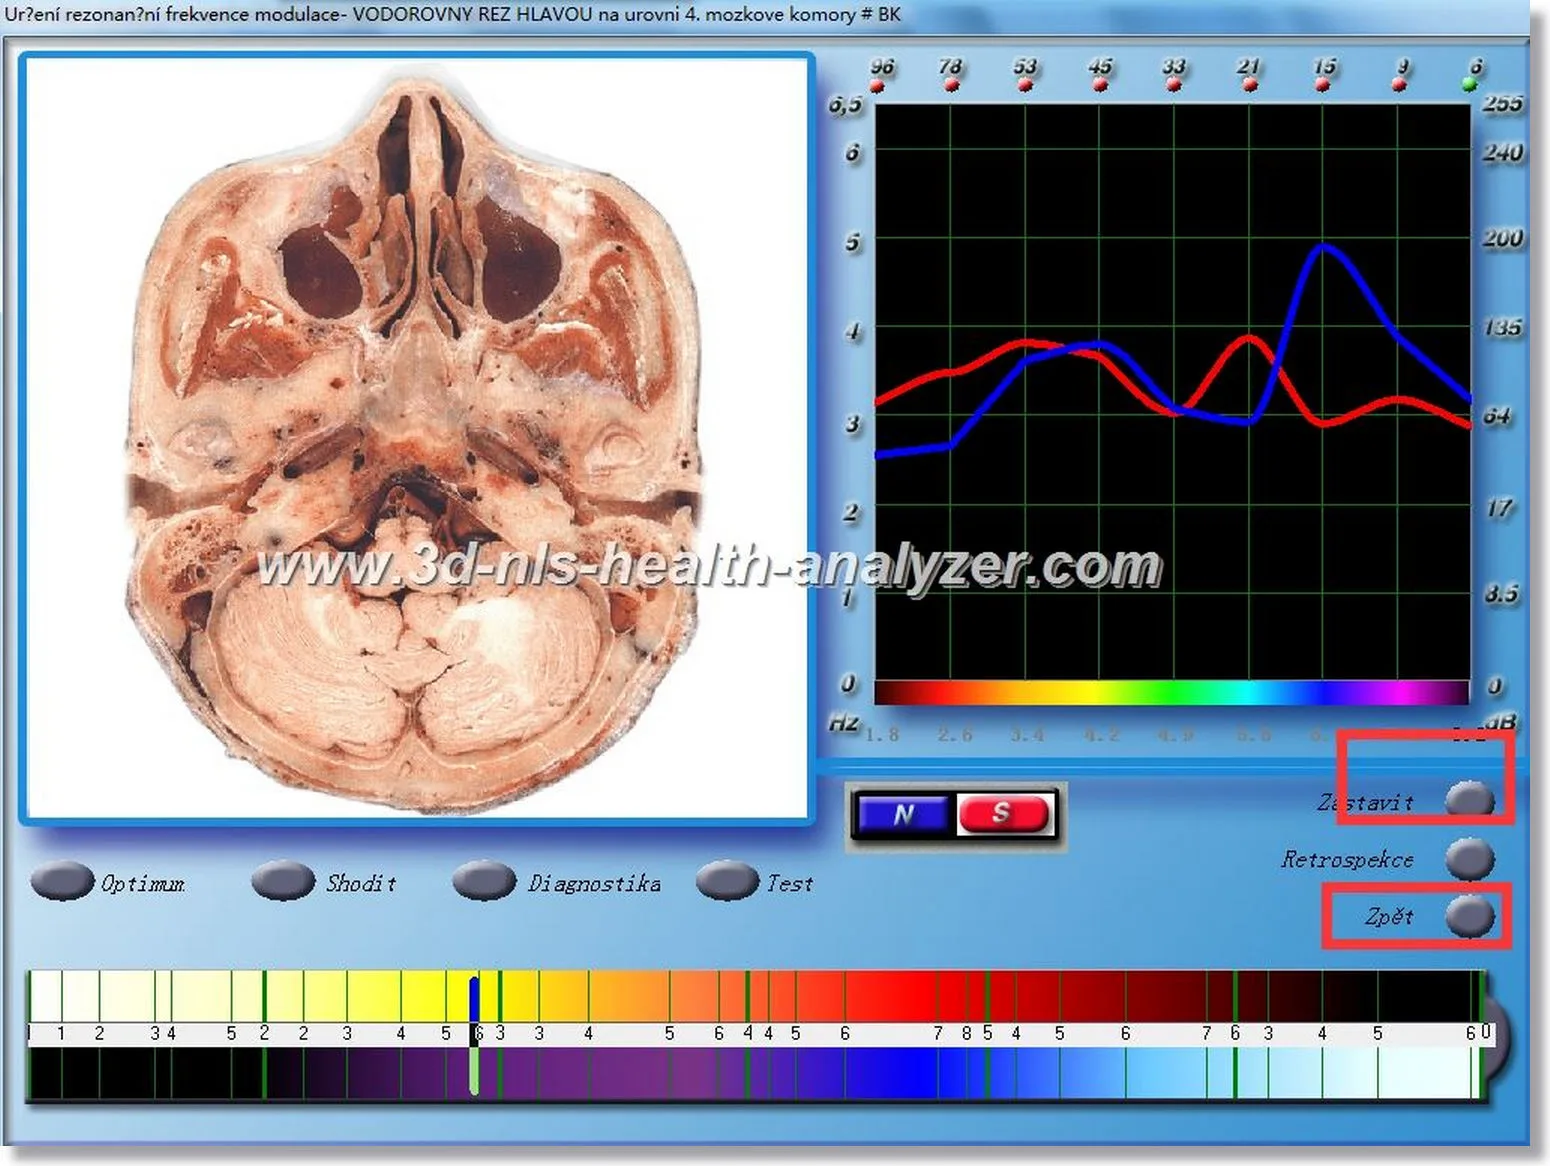Click the oval button beside Optimum
Viewport: 1550px width, 1166px height.
(62, 881)
